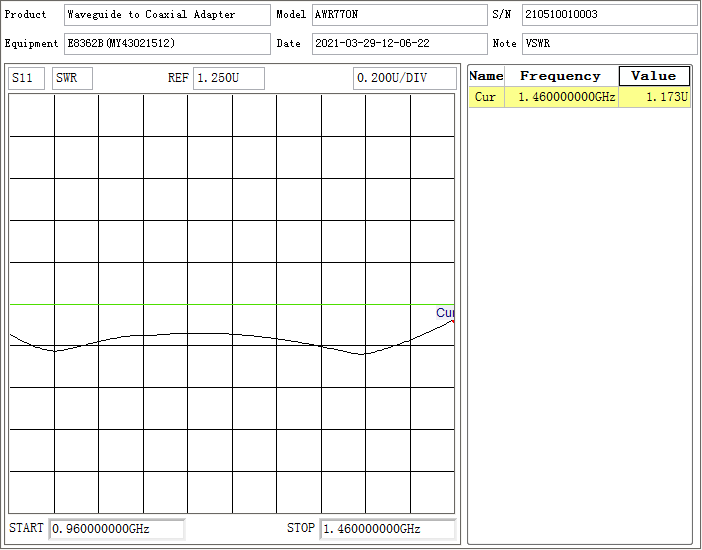Click the SWR format box
702x550 pixels.
(72, 79)
